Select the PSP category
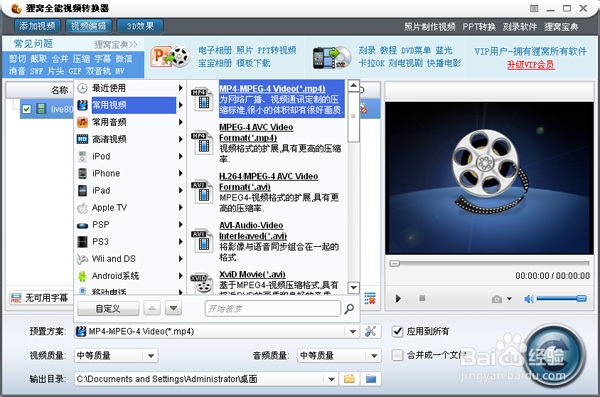The width and height of the screenshot is (600, 397). pos(130,224)
